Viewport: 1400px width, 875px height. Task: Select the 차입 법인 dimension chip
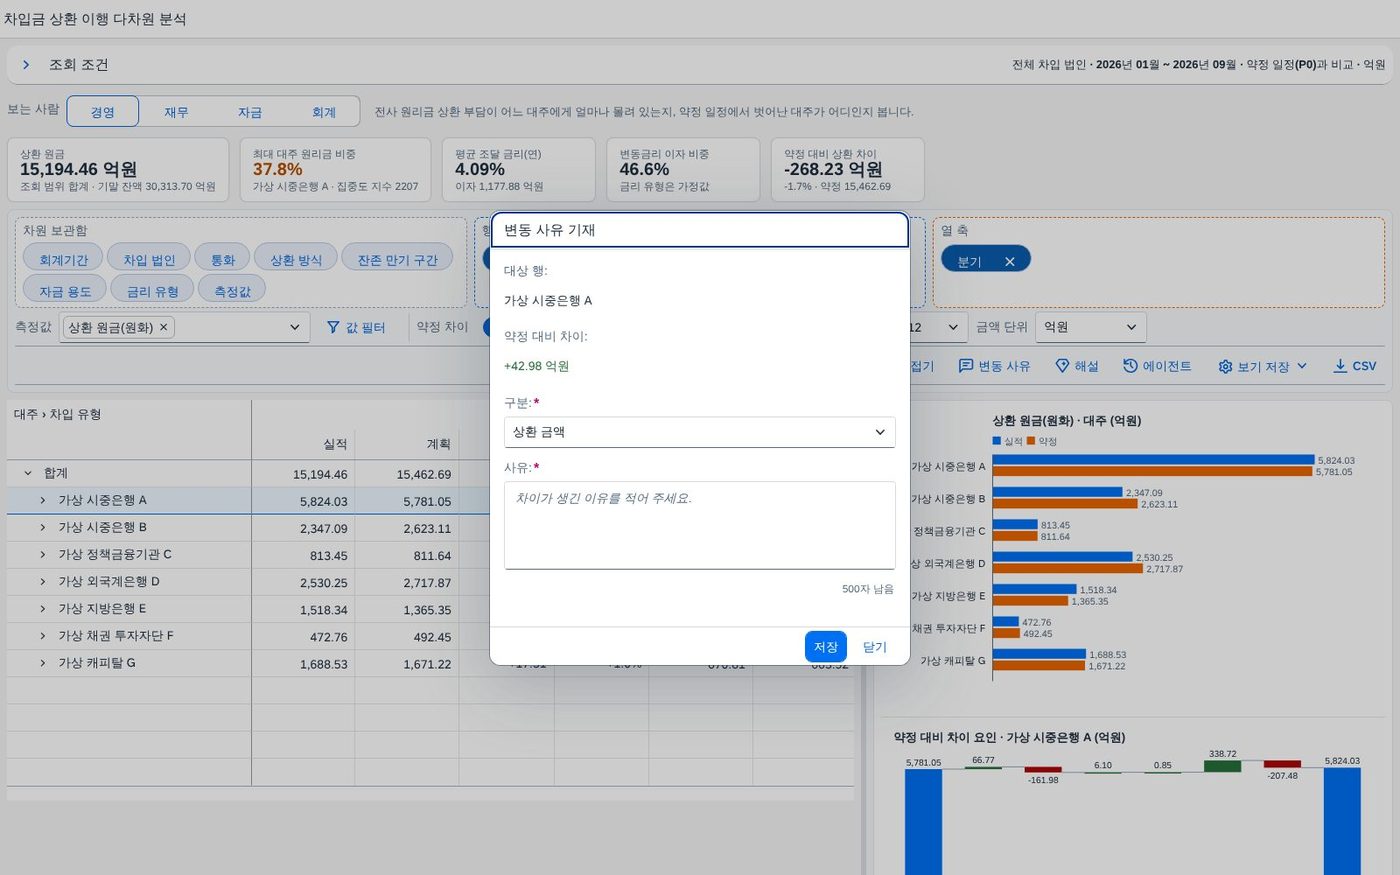click(149, 259)
